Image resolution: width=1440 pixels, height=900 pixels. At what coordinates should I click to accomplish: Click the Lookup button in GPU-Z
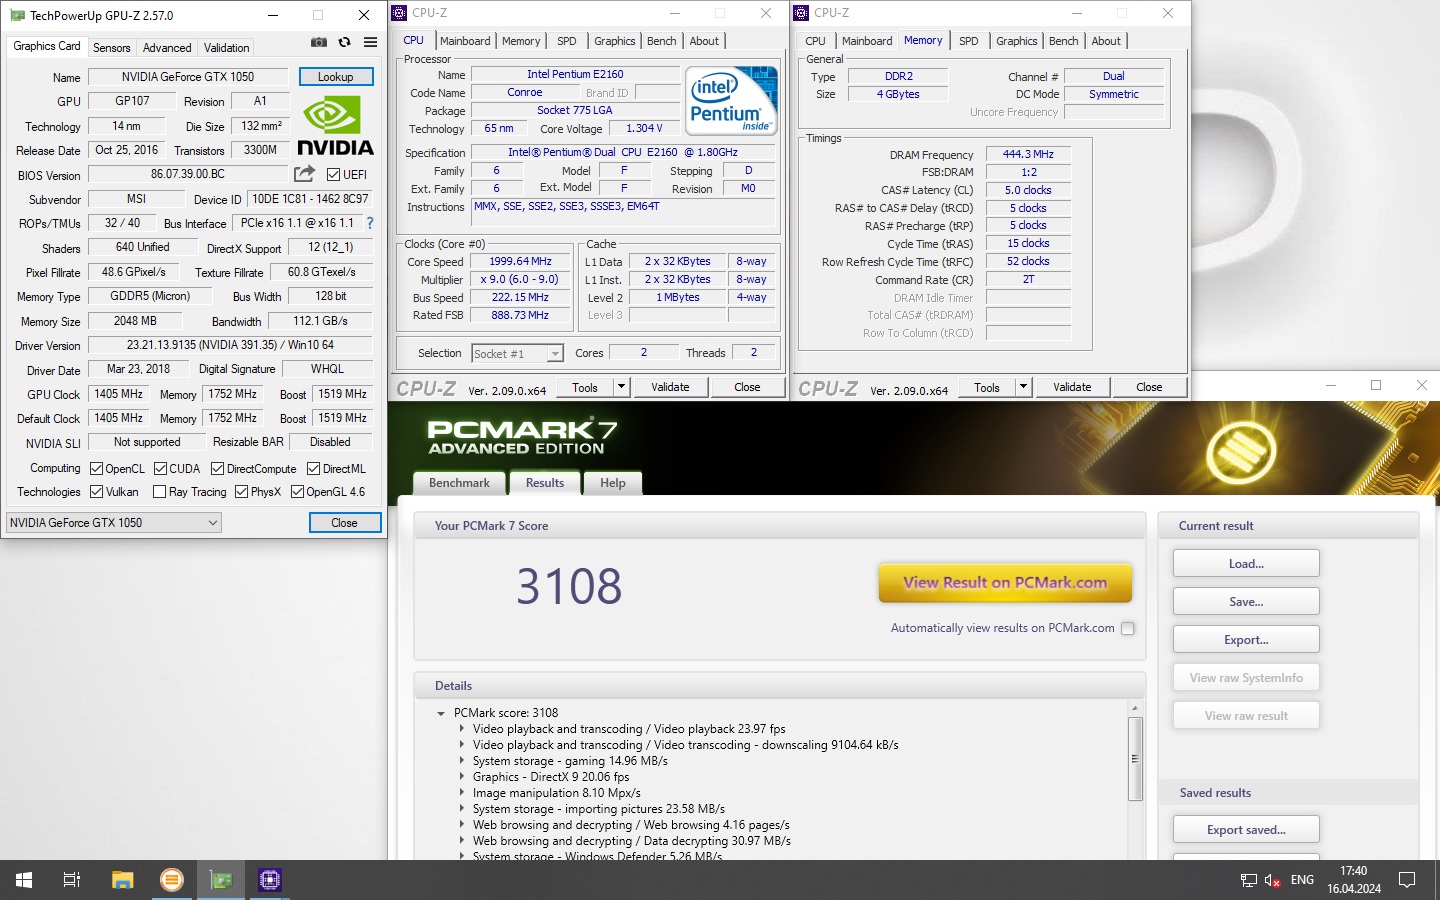tap(336, 77)
